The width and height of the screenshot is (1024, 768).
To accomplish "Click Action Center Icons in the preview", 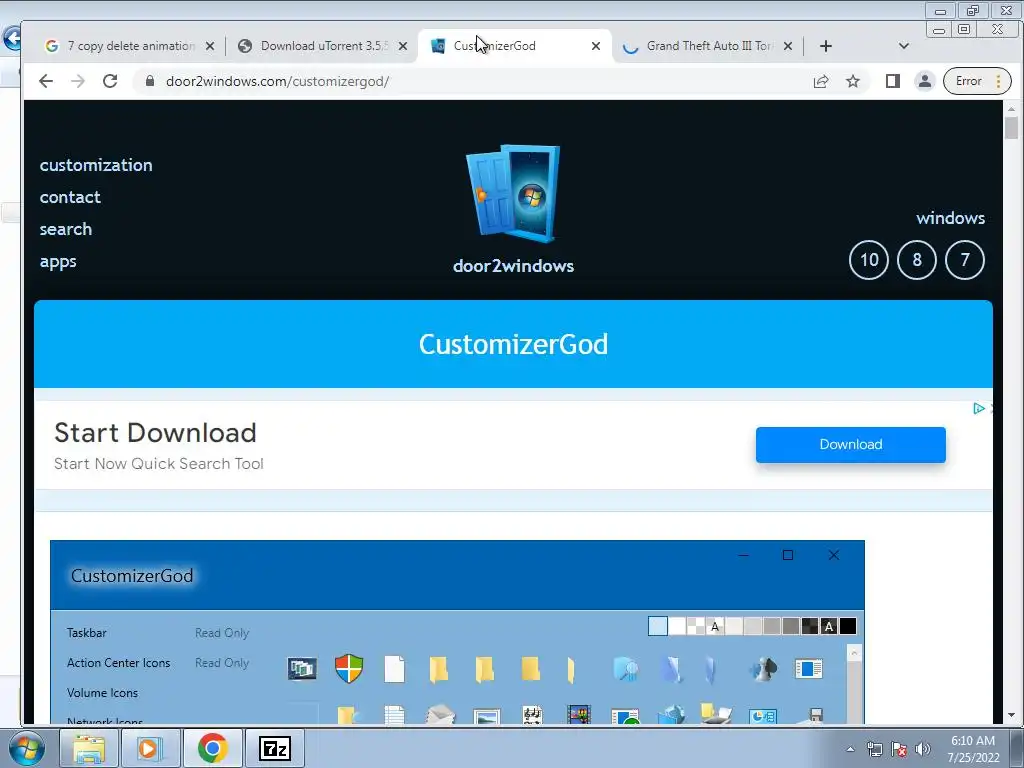I will pyautogui.click(x=118, y=663).
